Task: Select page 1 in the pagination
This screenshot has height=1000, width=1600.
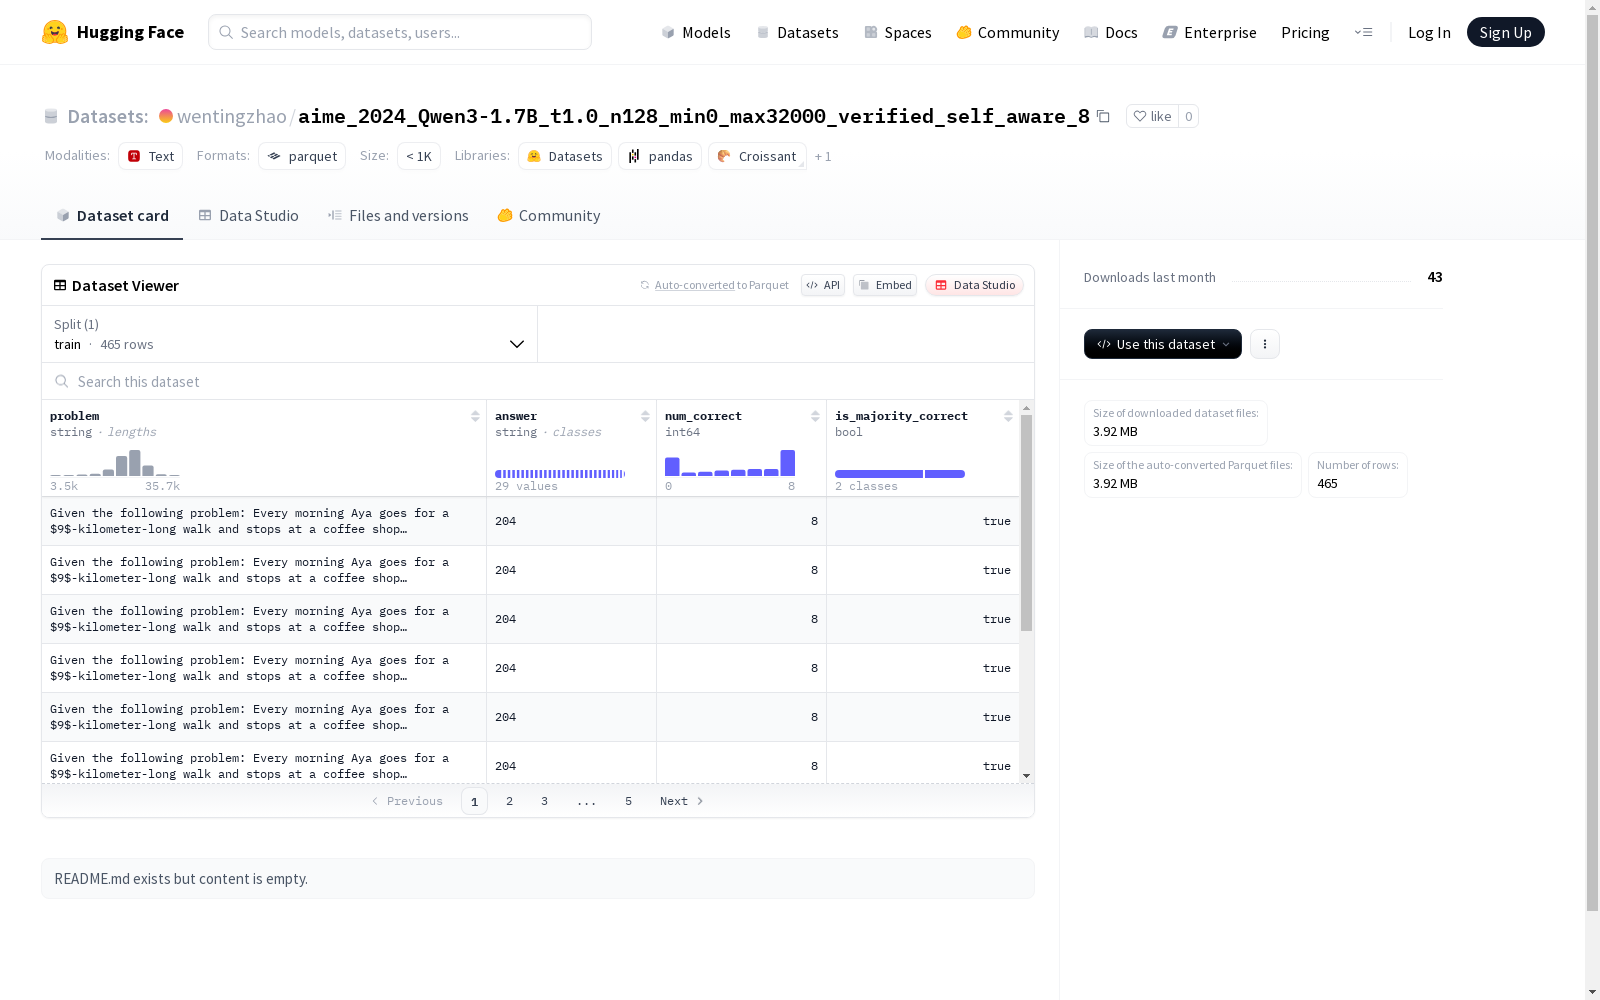Action: click(x=474, y=801)
